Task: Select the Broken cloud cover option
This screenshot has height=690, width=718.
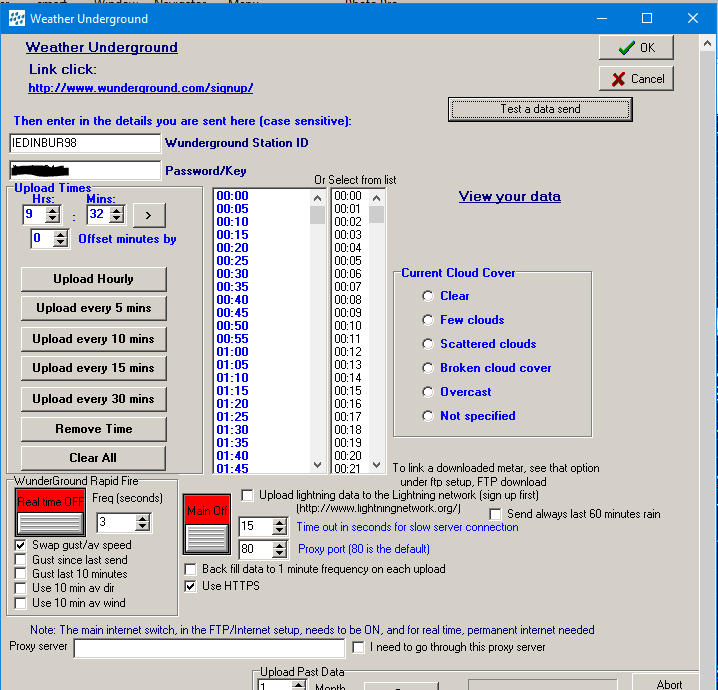Action: 428,368
